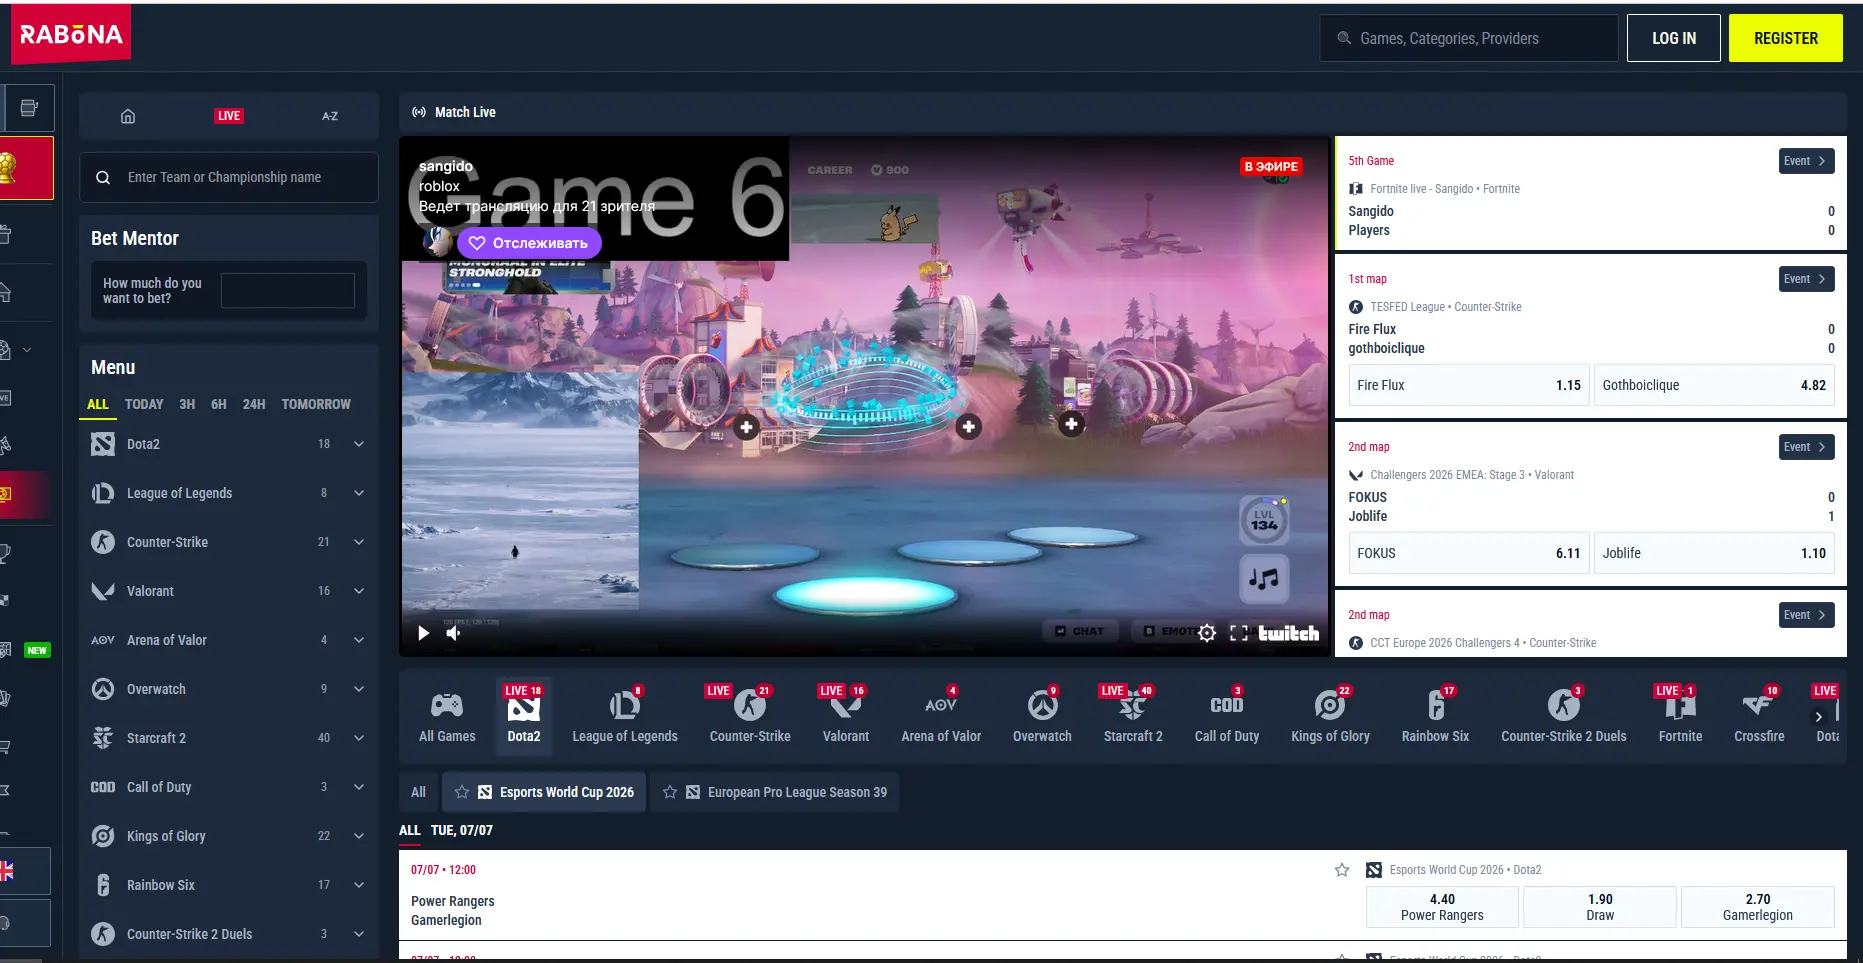Play the Twitch stream
1863x963 pixels.
[423, 633]
